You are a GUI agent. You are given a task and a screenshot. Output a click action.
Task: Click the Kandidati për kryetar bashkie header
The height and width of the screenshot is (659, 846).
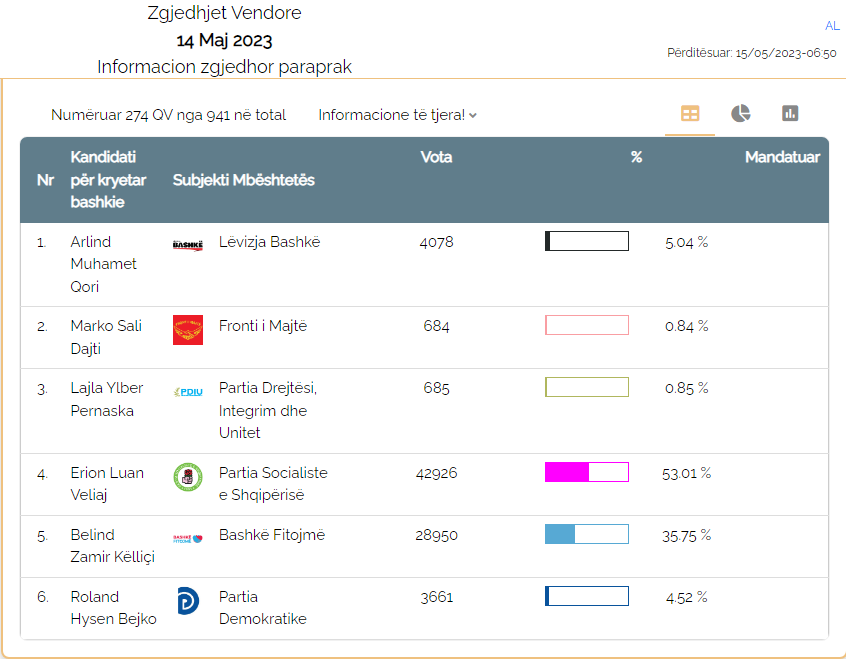(x=108, y=180)
